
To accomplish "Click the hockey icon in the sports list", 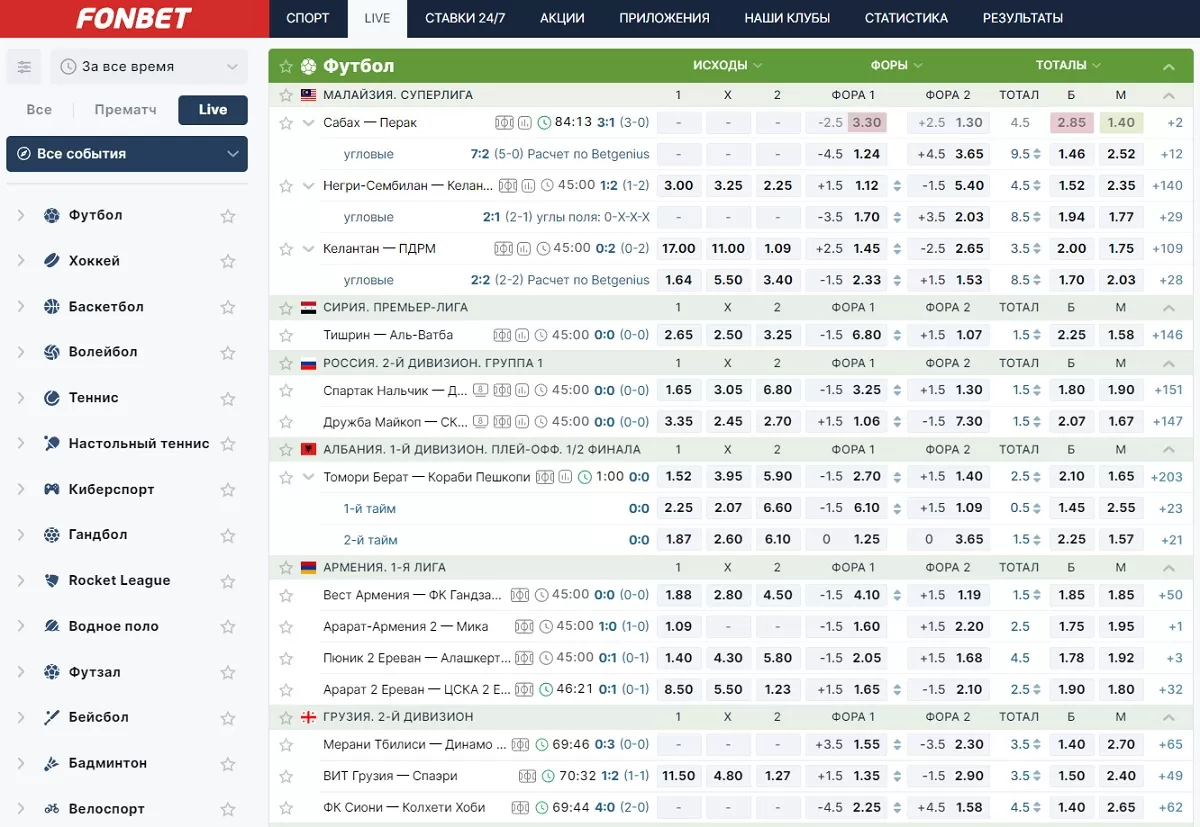I will point(52,261).
